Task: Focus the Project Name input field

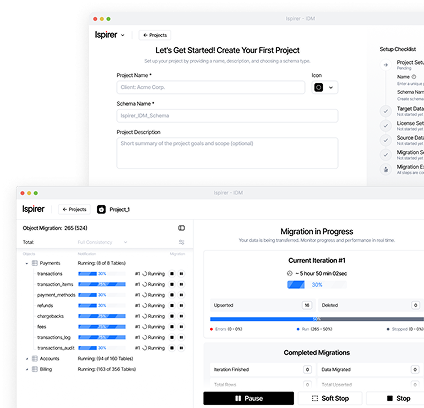Action: (211, 87)
